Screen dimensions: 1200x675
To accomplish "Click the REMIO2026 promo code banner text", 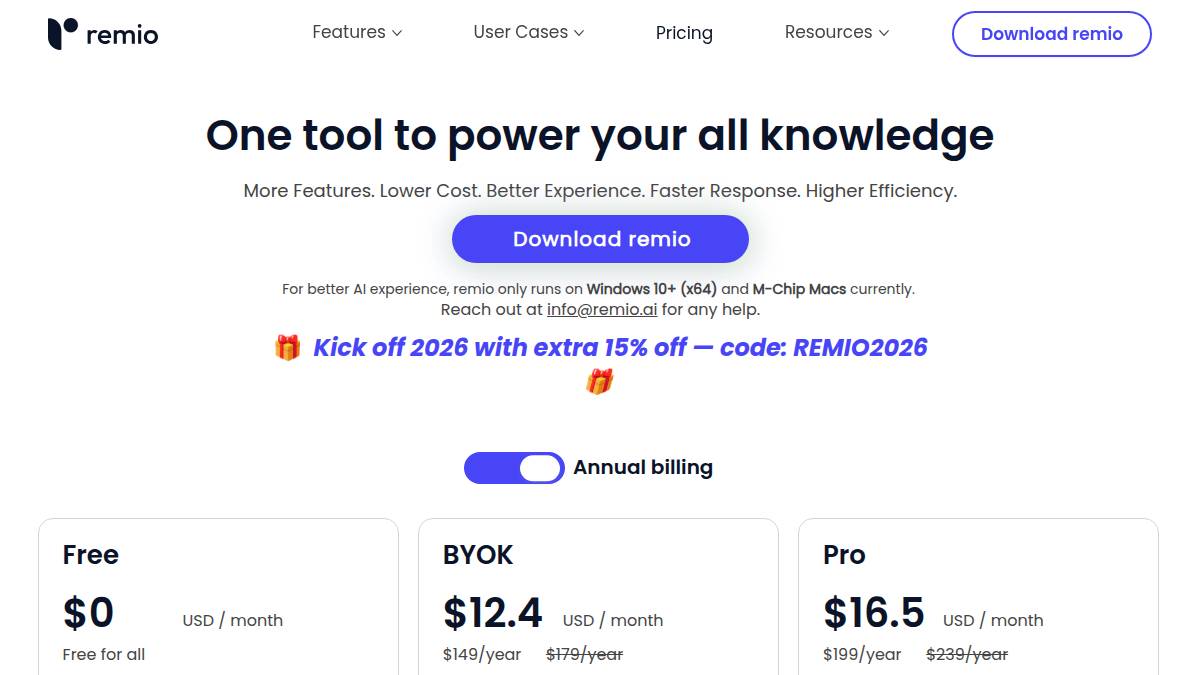I will click(x=620, y=348).
